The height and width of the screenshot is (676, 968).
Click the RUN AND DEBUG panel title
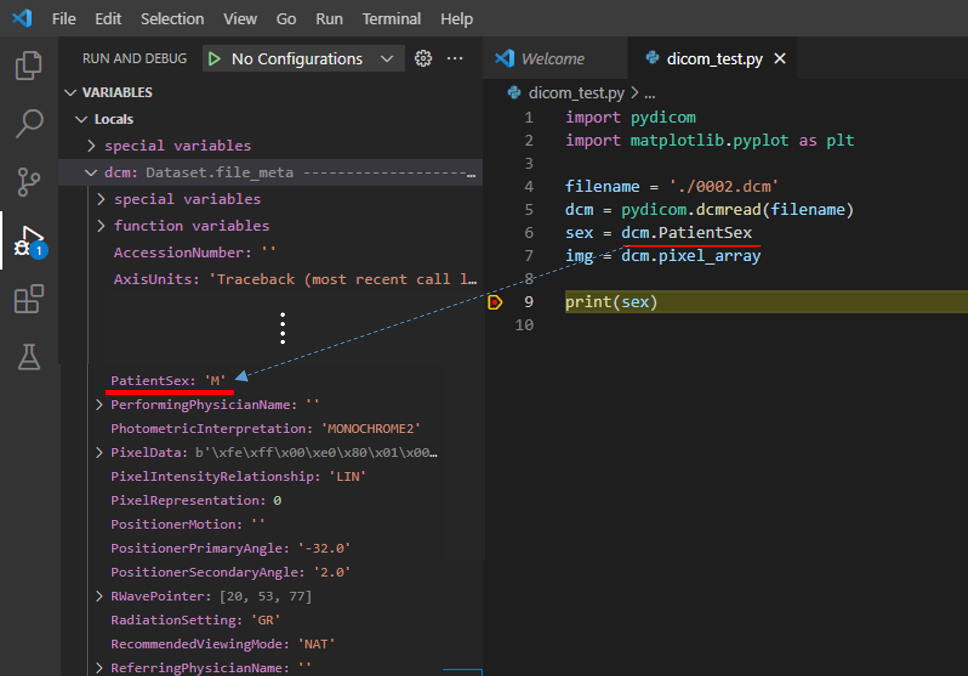pyautogui.click(x=135, y=59)
